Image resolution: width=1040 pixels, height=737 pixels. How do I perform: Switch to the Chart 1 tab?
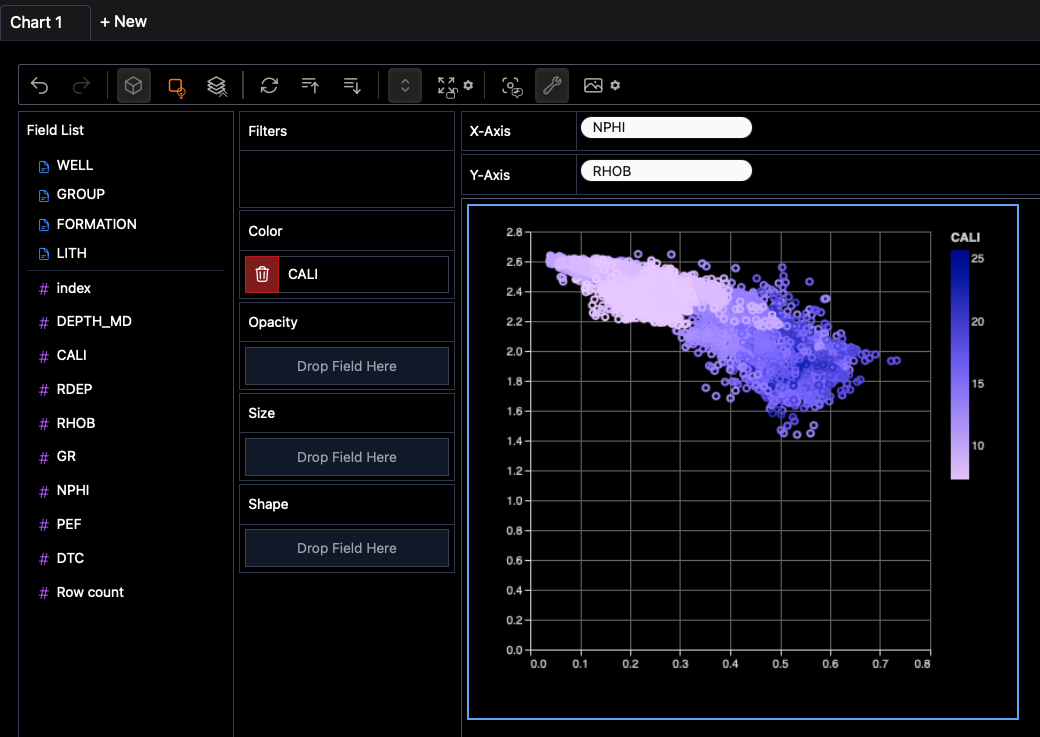(37, 21)
